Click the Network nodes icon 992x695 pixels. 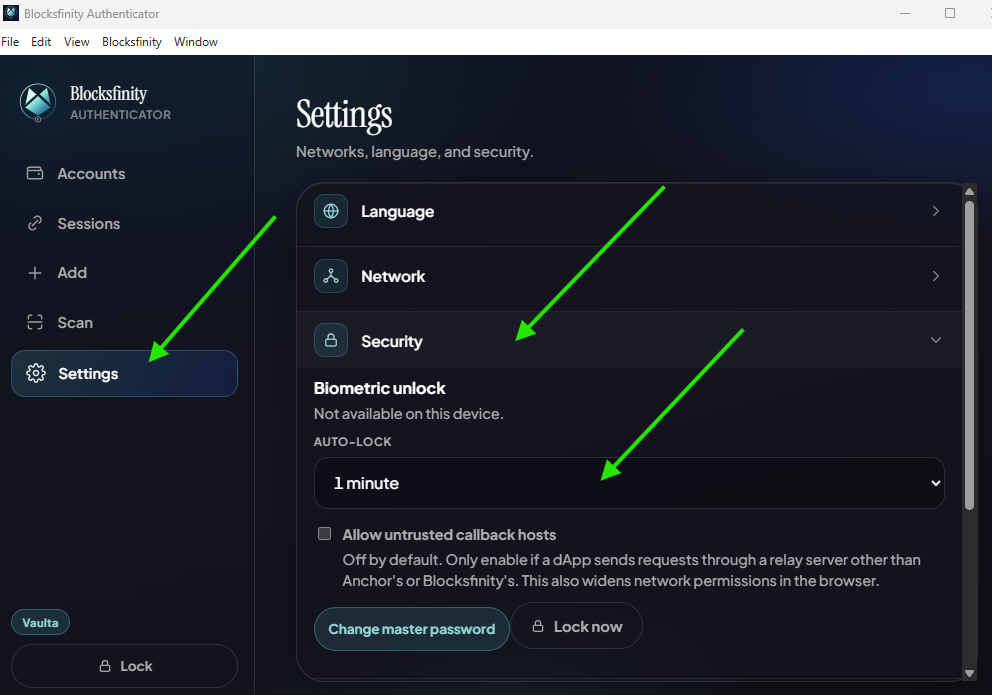[x=331, y=276]
